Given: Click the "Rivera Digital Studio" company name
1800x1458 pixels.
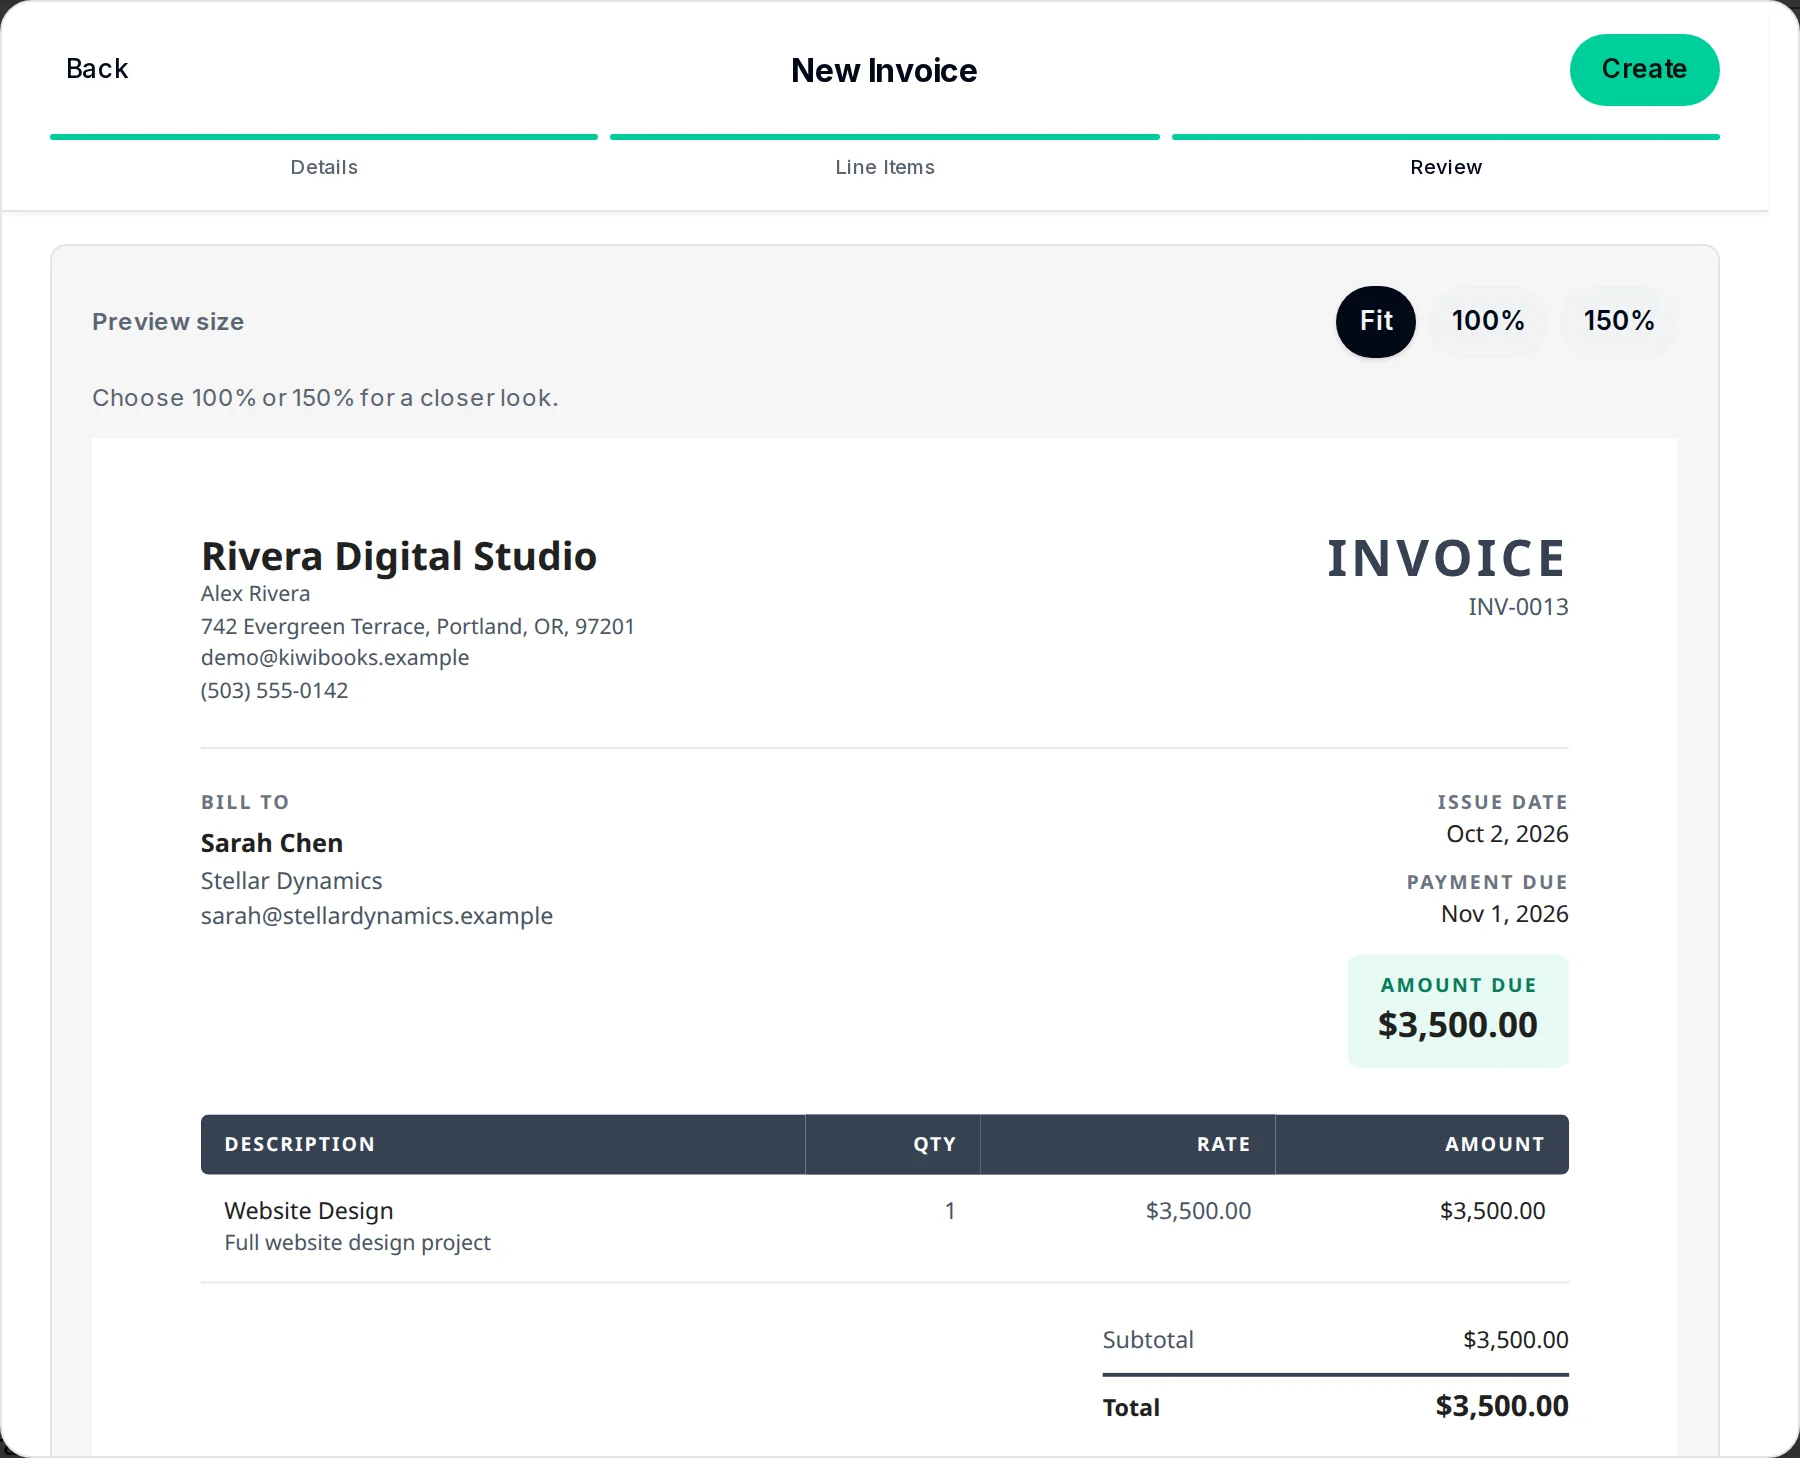Looking at the screenshot, I should point(399,556).
